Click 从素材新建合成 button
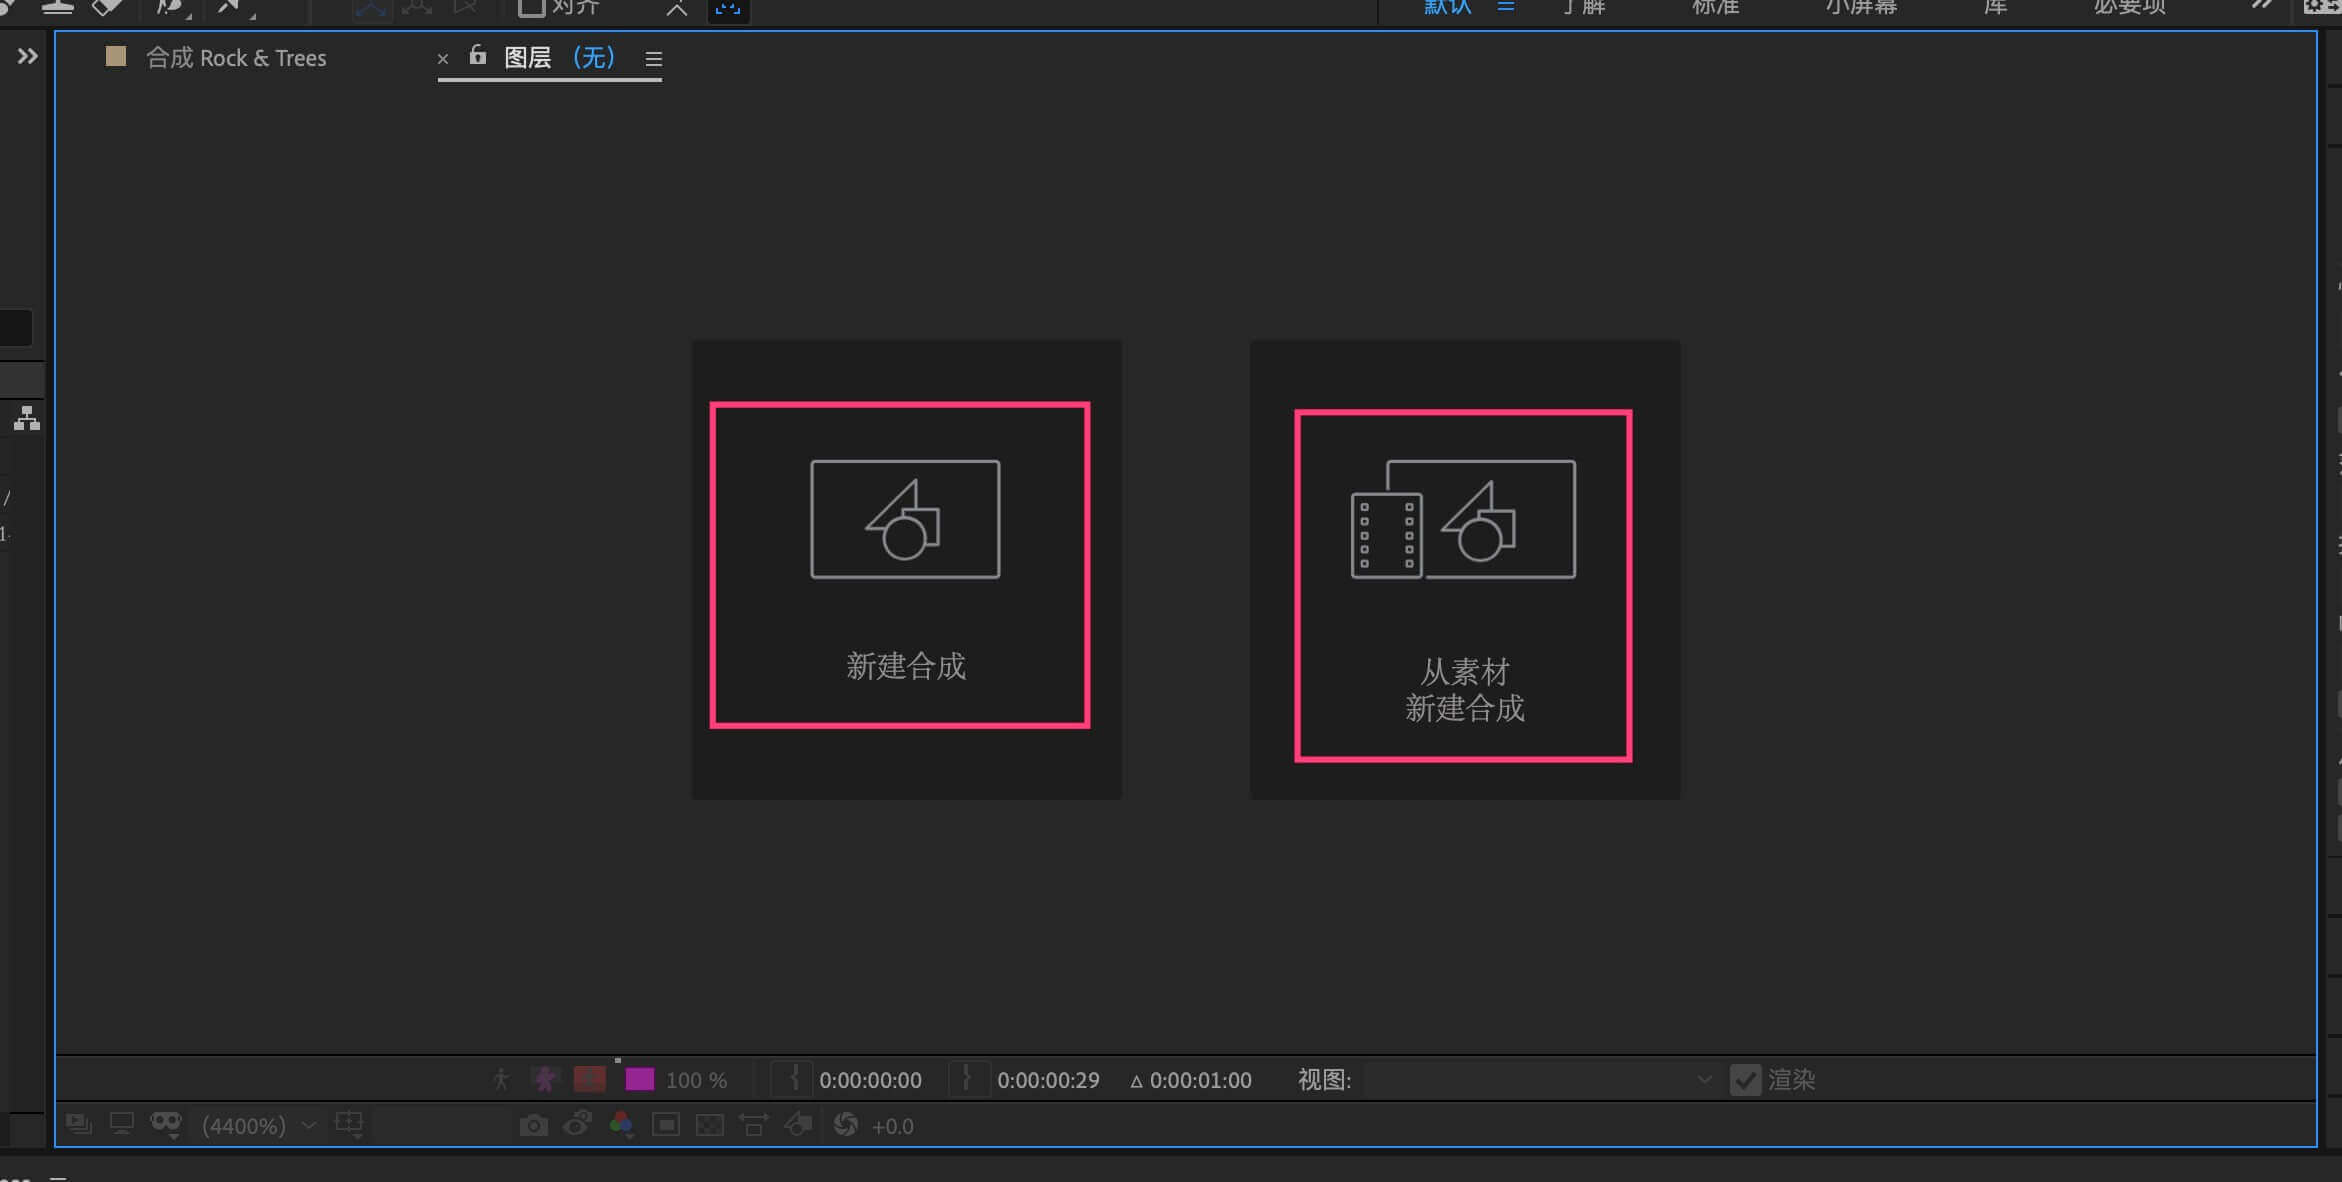Image resolution: width=2342 pixels, height=1182 pixels. 1463,585
